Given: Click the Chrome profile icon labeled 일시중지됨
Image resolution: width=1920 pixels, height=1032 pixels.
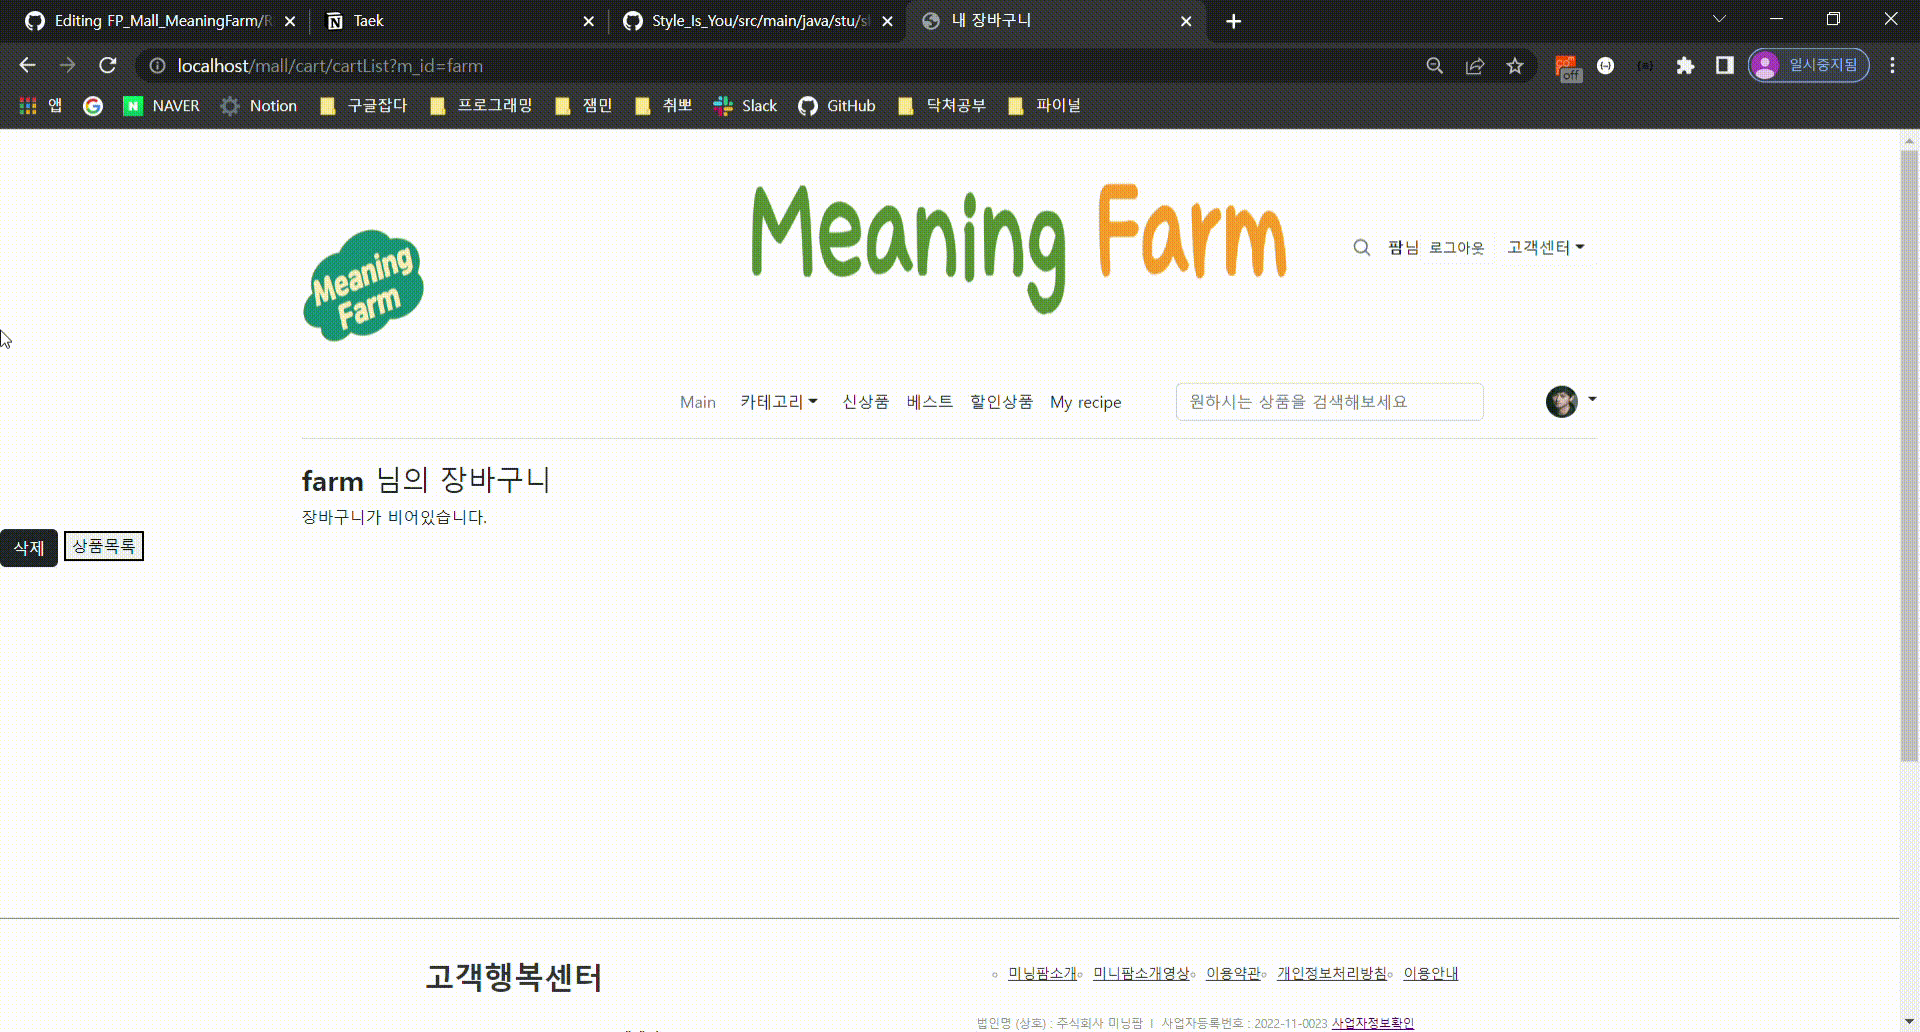Looking at the screenshot, I should click(x=1808, y=65).
